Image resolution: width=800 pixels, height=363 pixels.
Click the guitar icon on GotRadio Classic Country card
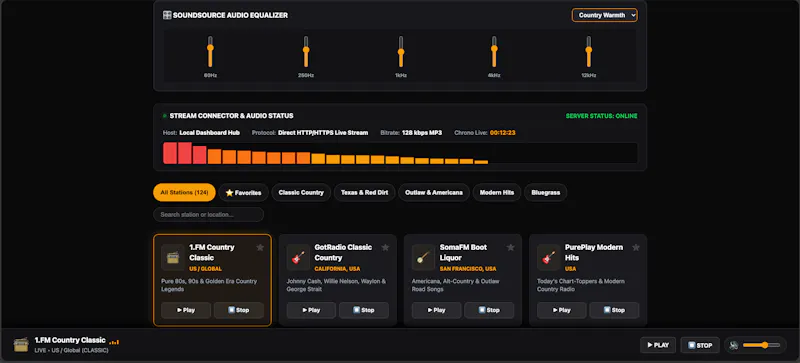click(298, 257)
